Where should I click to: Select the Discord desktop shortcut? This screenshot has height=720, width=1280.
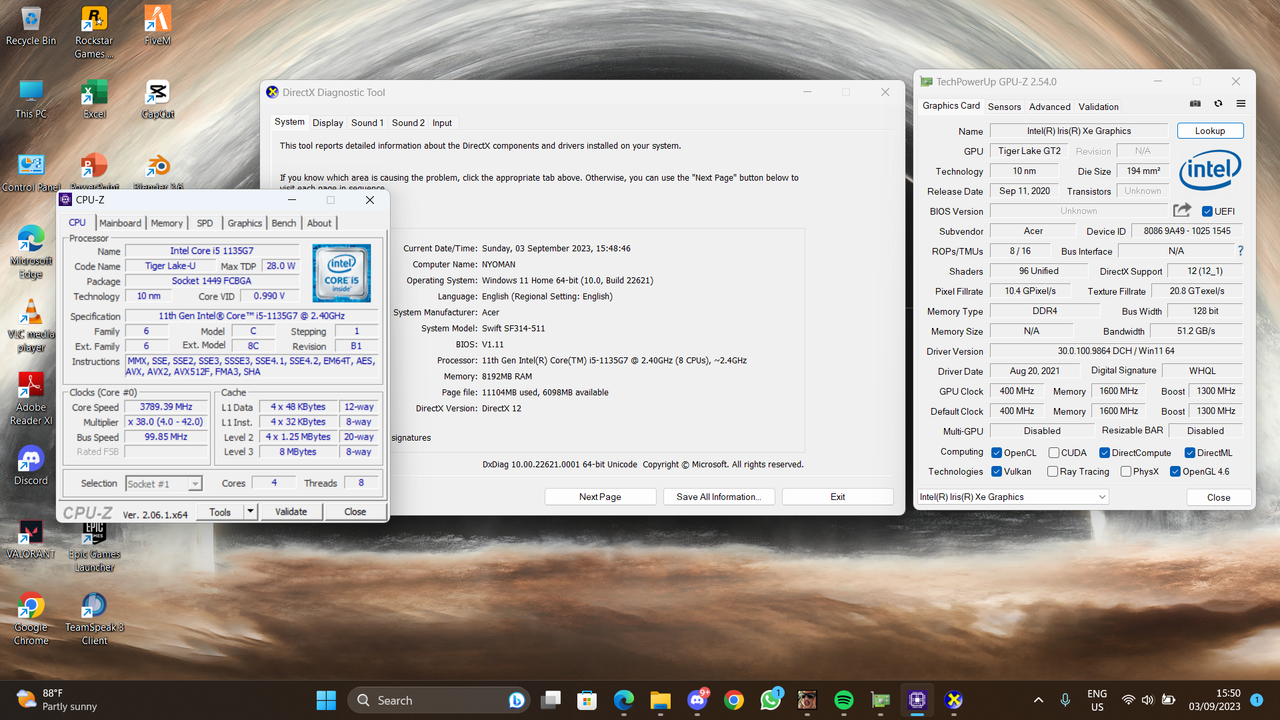[31, 465]
